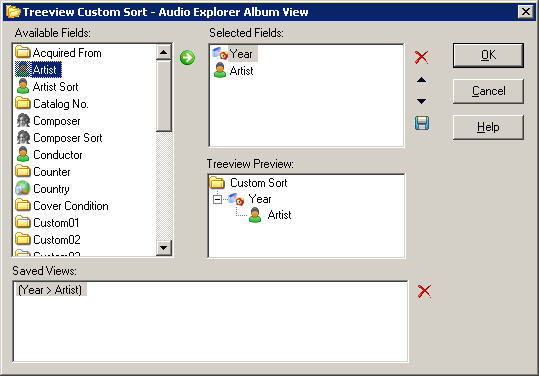Select saved view (Year > Artist)
539x376 pixels.
50,290
